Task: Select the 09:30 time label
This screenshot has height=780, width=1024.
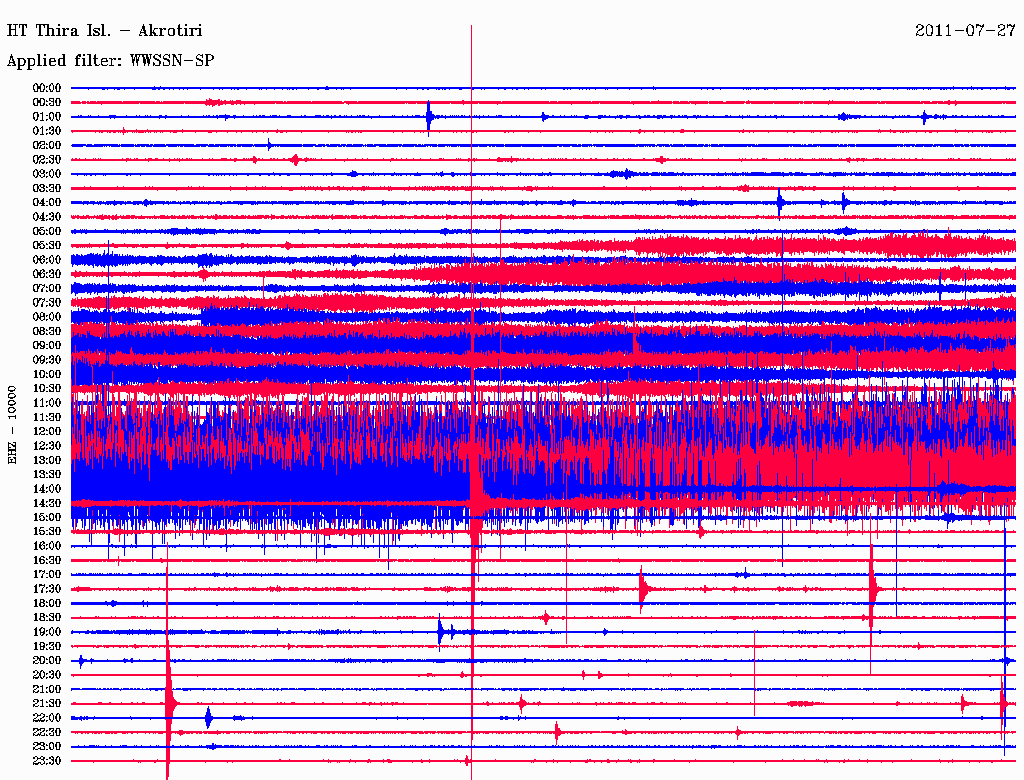Action: (x=47, y=361)
